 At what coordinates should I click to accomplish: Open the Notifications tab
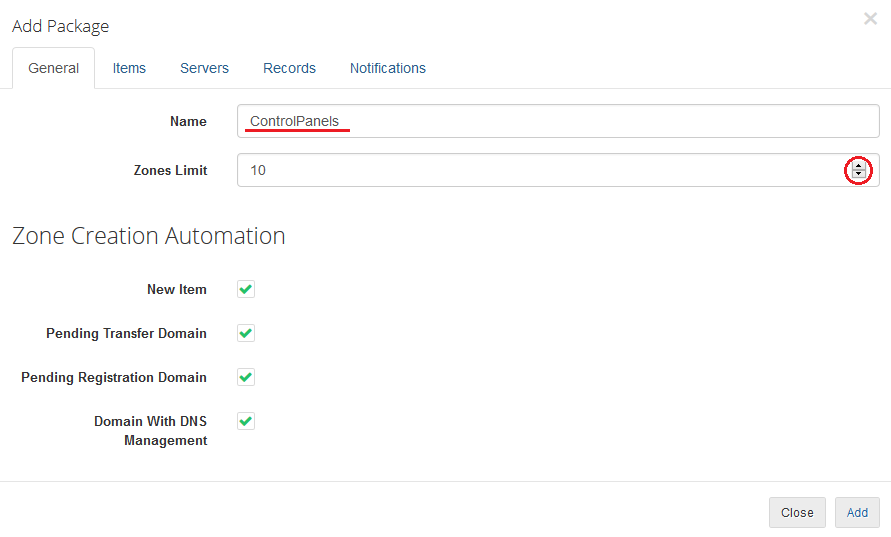click(387, 68)
